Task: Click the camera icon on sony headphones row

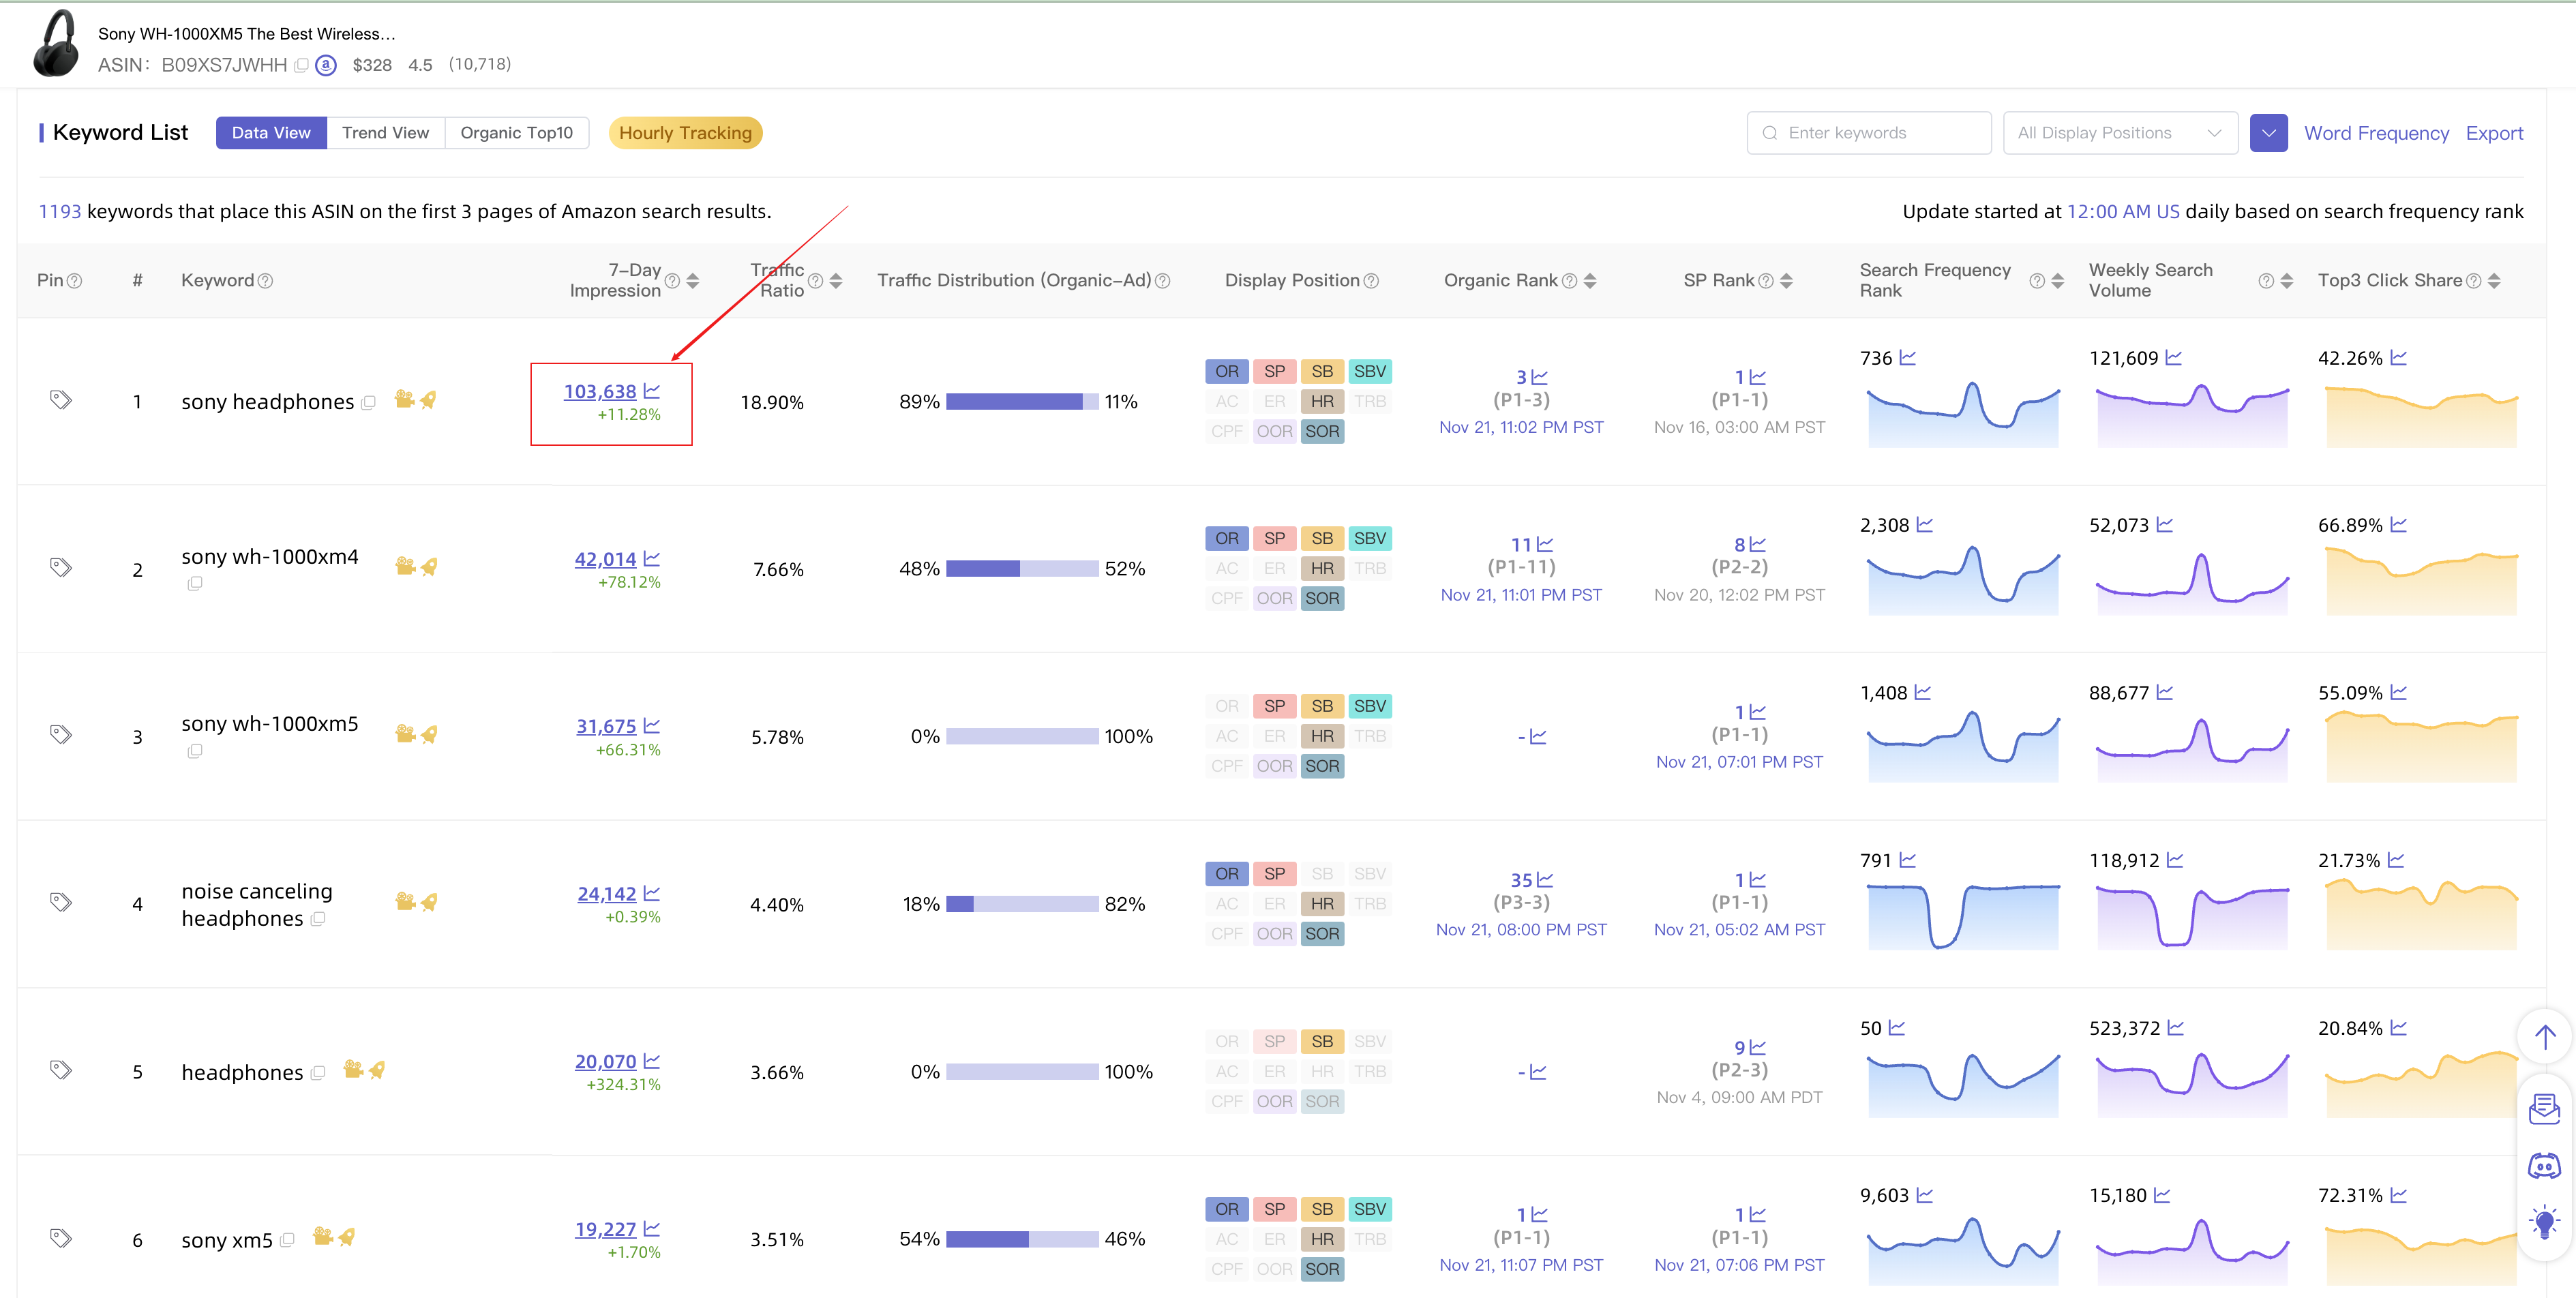Action: (404, 399)
